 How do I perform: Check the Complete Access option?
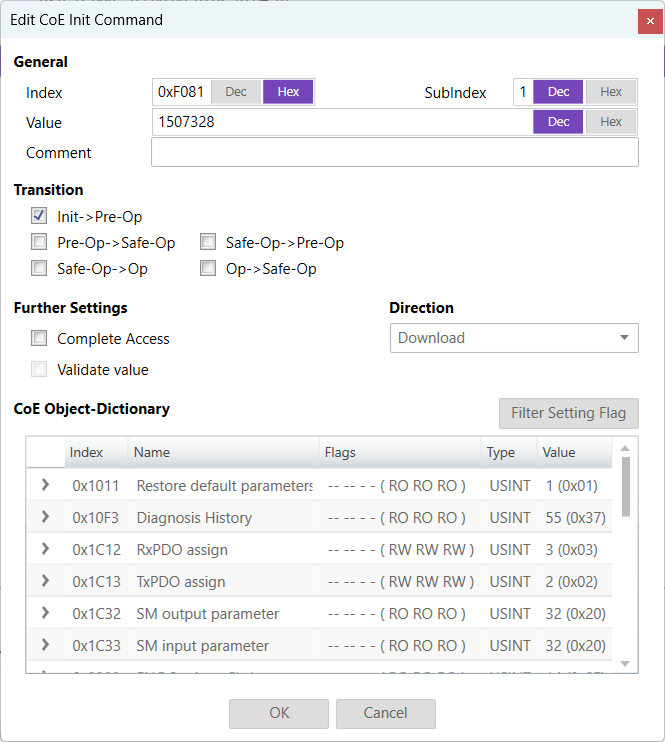tap(39, 338)
